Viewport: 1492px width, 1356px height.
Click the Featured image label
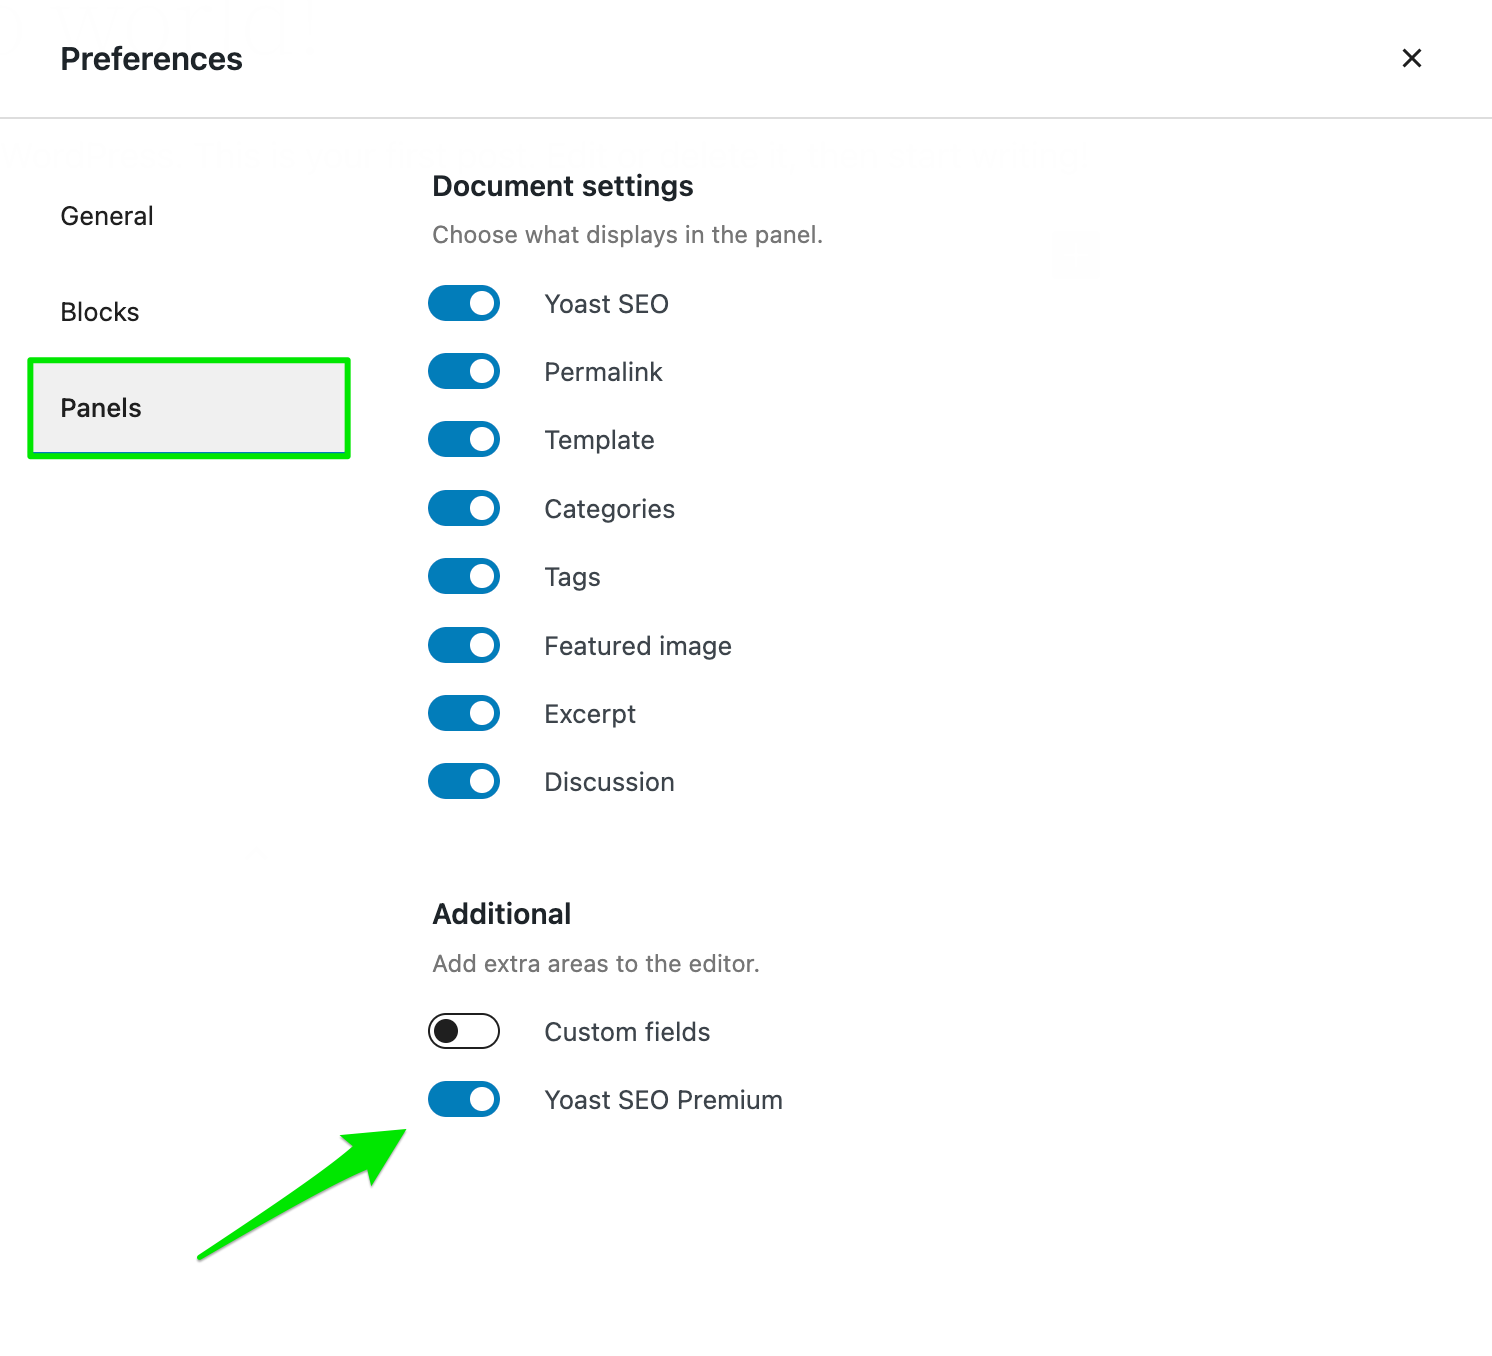(637, 645)
